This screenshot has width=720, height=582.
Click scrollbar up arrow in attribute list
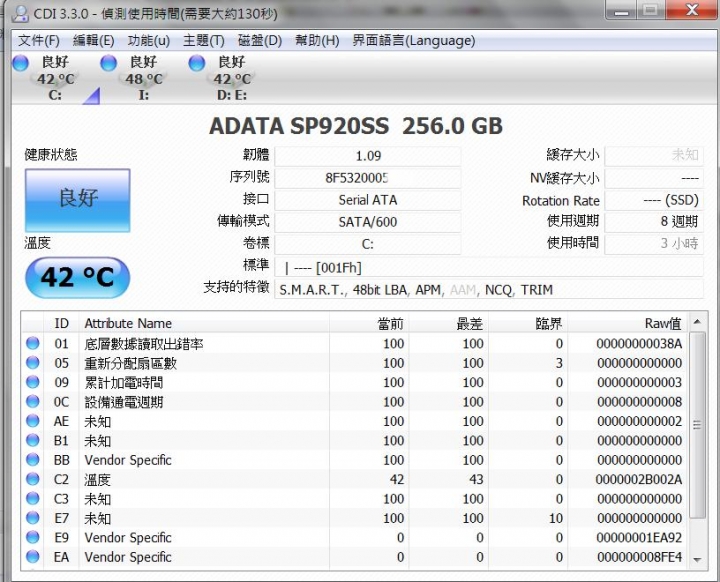tap(697, 322)
